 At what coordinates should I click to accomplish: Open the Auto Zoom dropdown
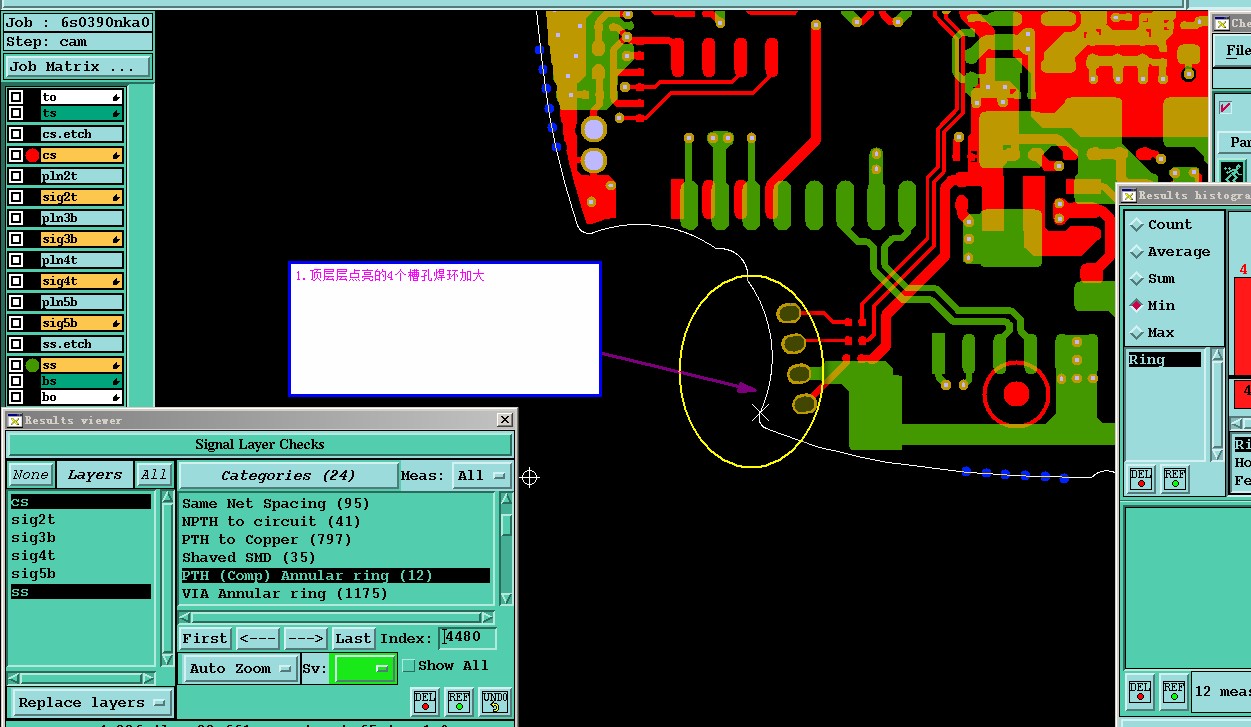click(x=240, y=668)
